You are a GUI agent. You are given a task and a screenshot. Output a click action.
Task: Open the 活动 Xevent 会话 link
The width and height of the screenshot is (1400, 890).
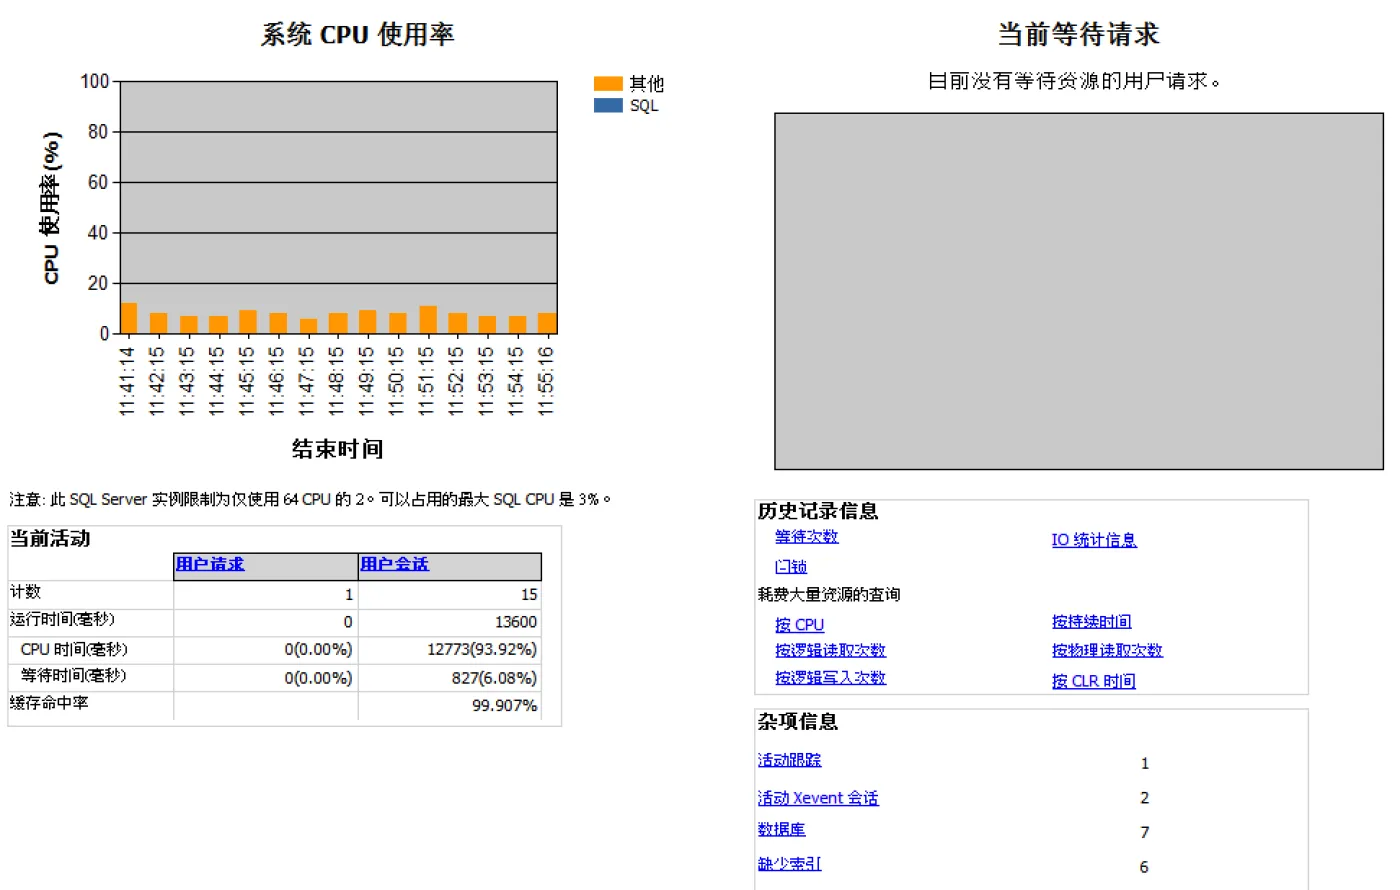pyautogui.click(x=818, y=798)
